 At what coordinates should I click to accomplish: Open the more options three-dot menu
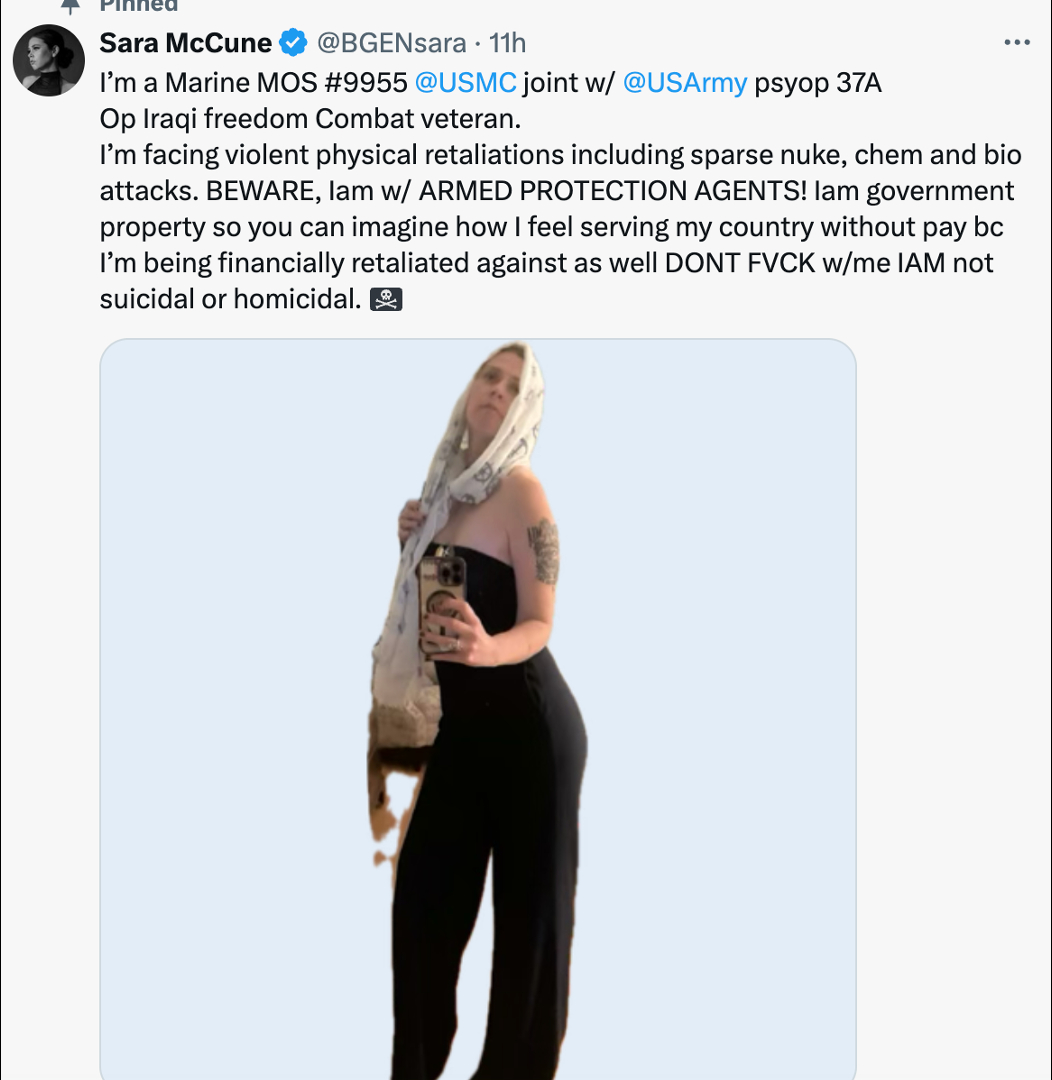tap(1016, 43)
